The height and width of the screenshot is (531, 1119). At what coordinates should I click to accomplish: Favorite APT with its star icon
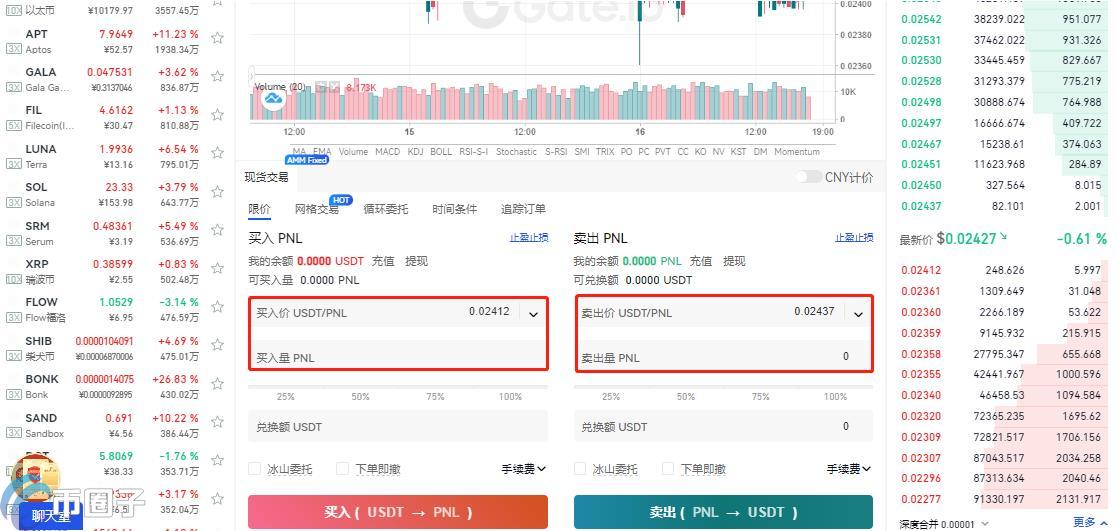[217, 41]
